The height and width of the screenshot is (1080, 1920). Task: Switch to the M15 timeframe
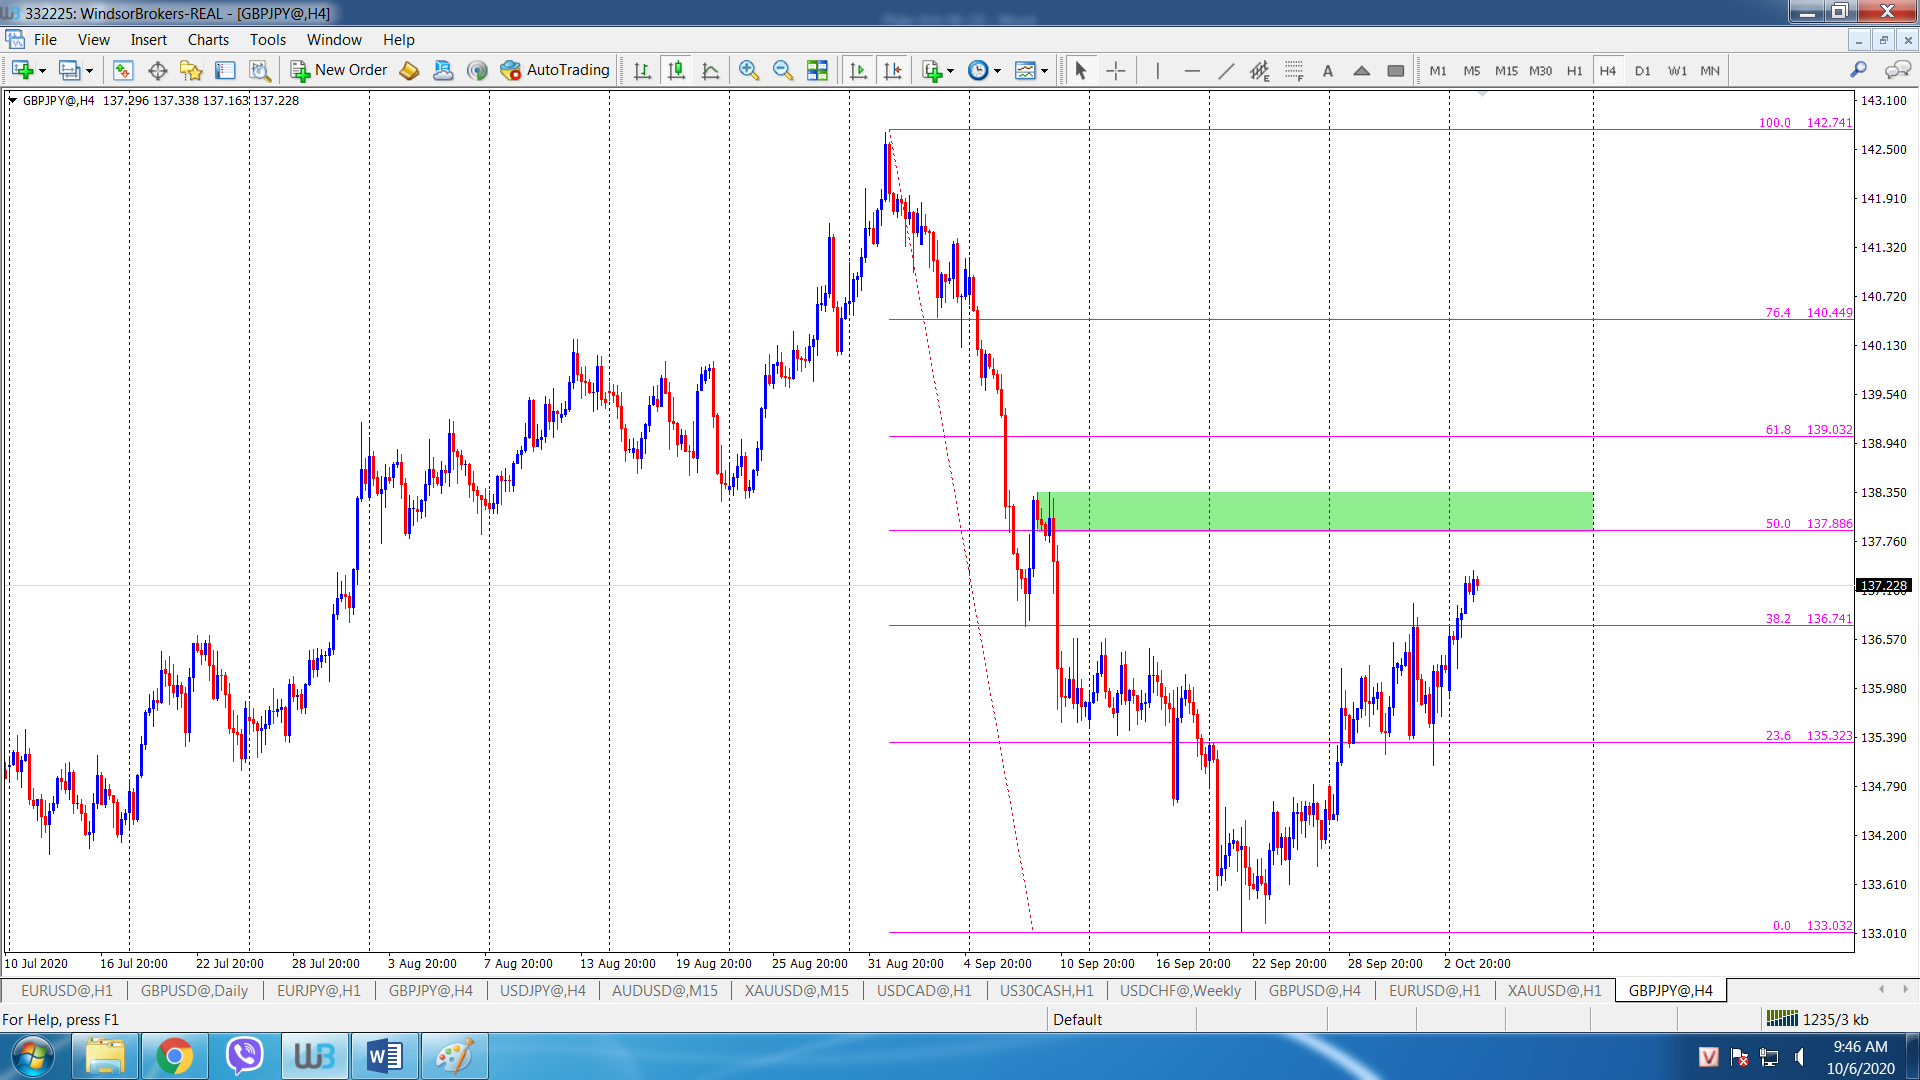click(x=1506, y=70)
